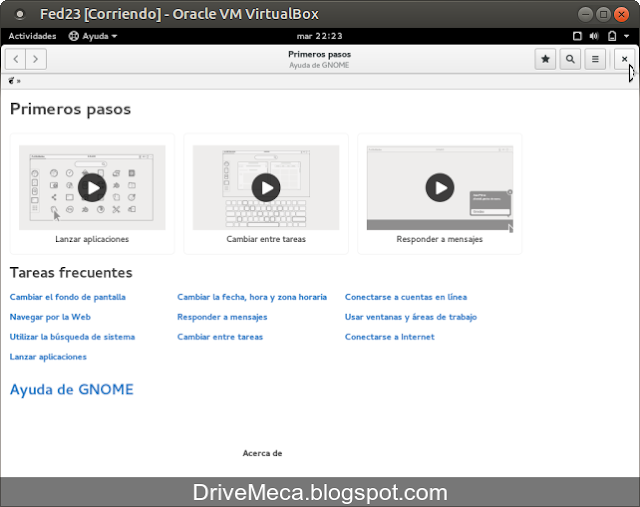Screen dimensions: 640x507
Task: Open Utilizar la búsqueda de sistema link
Action: click(72, 337)
